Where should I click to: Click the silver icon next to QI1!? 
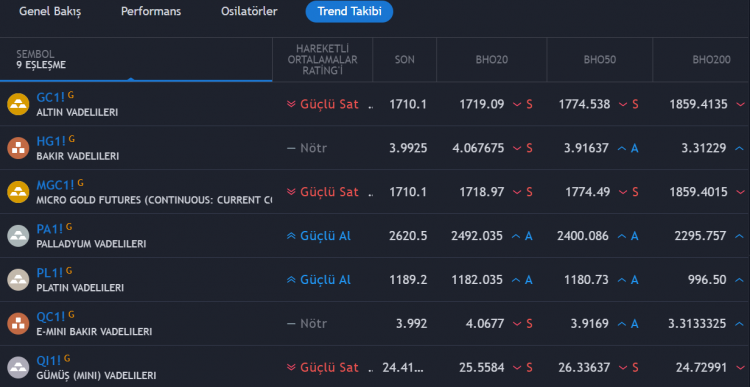click(x=18, y=368)
